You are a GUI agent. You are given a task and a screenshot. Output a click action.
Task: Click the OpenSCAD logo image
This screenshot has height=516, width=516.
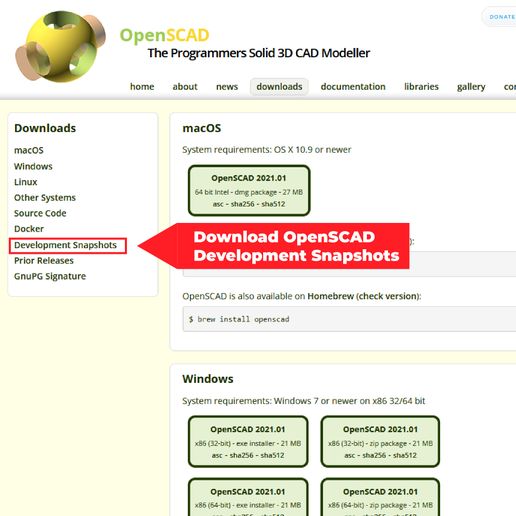click(60, 46)
